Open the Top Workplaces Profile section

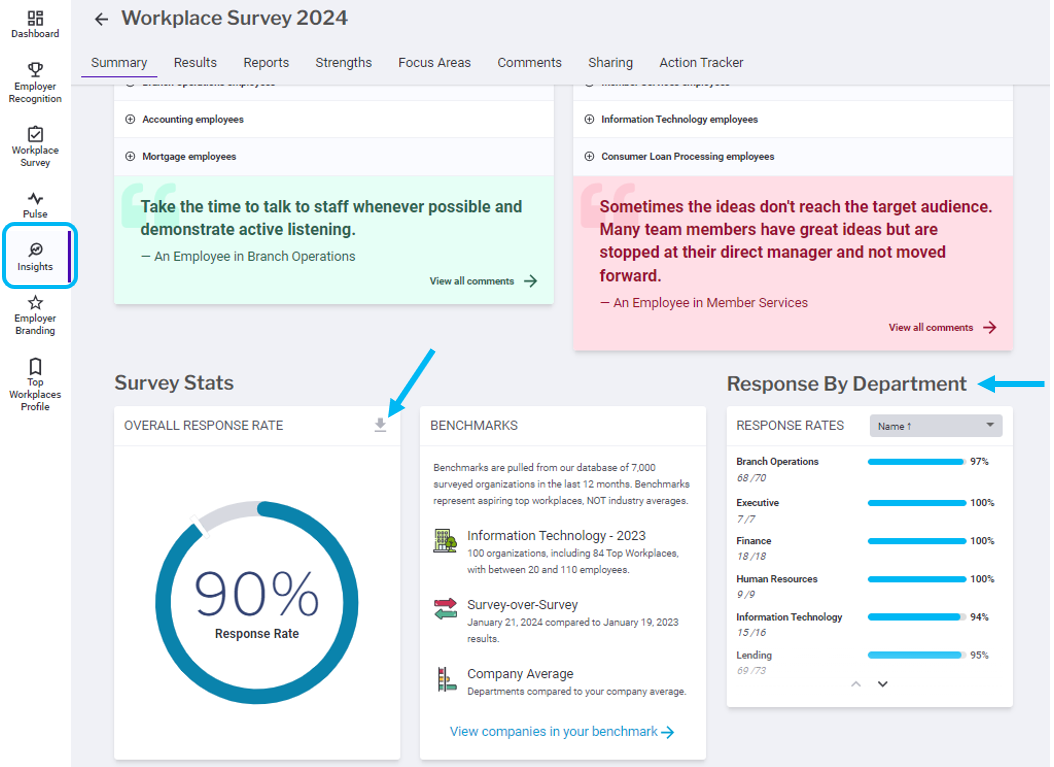pos(35,383)
